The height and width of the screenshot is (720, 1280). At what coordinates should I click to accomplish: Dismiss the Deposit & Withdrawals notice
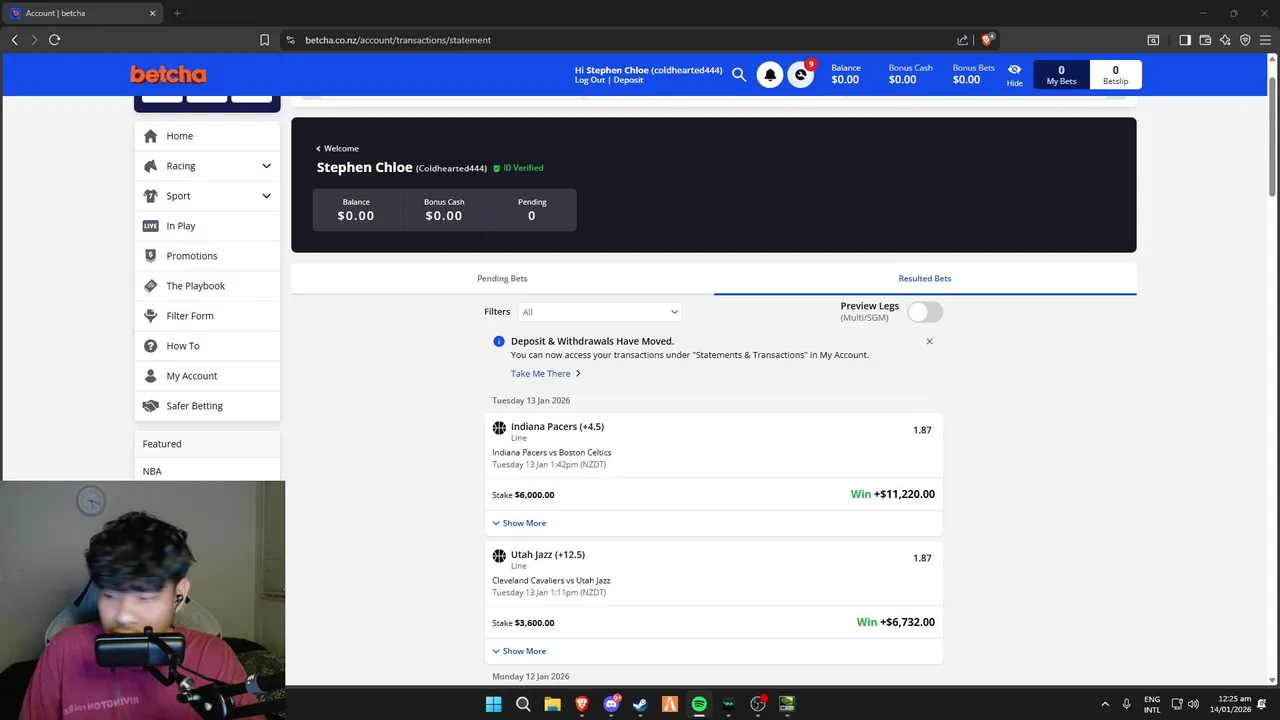tap(929, 341)
